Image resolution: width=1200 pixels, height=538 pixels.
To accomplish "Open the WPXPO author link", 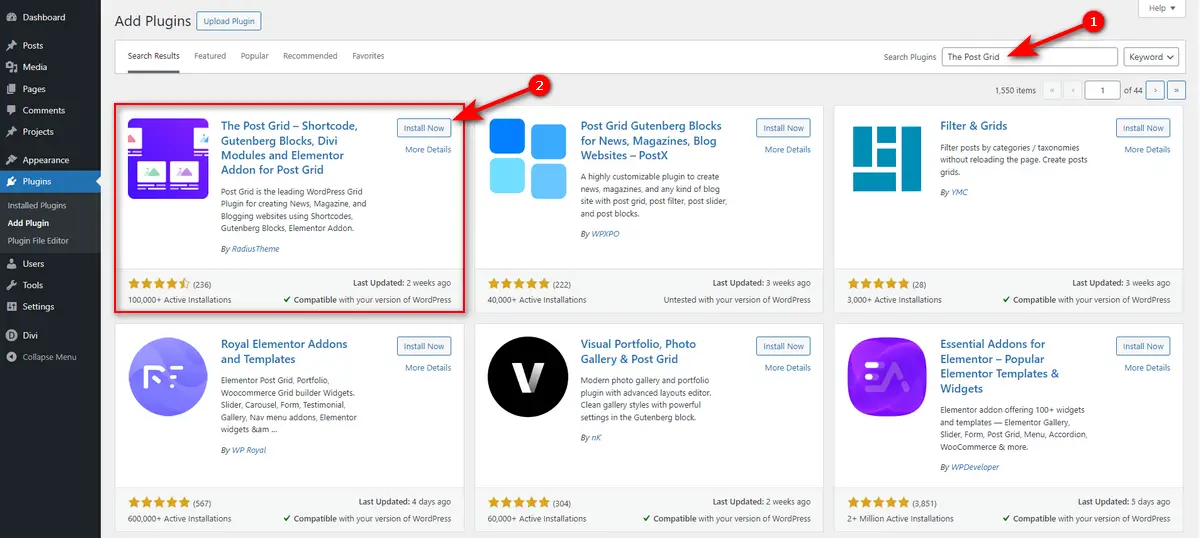I will click(x=606, y=234).
